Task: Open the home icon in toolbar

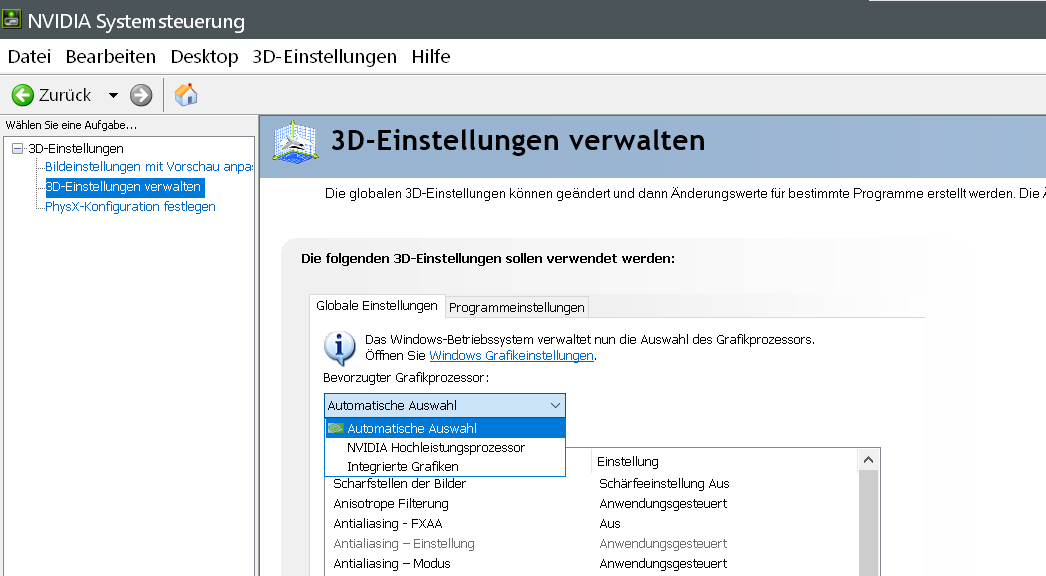Action: click(x=186, y=95)
